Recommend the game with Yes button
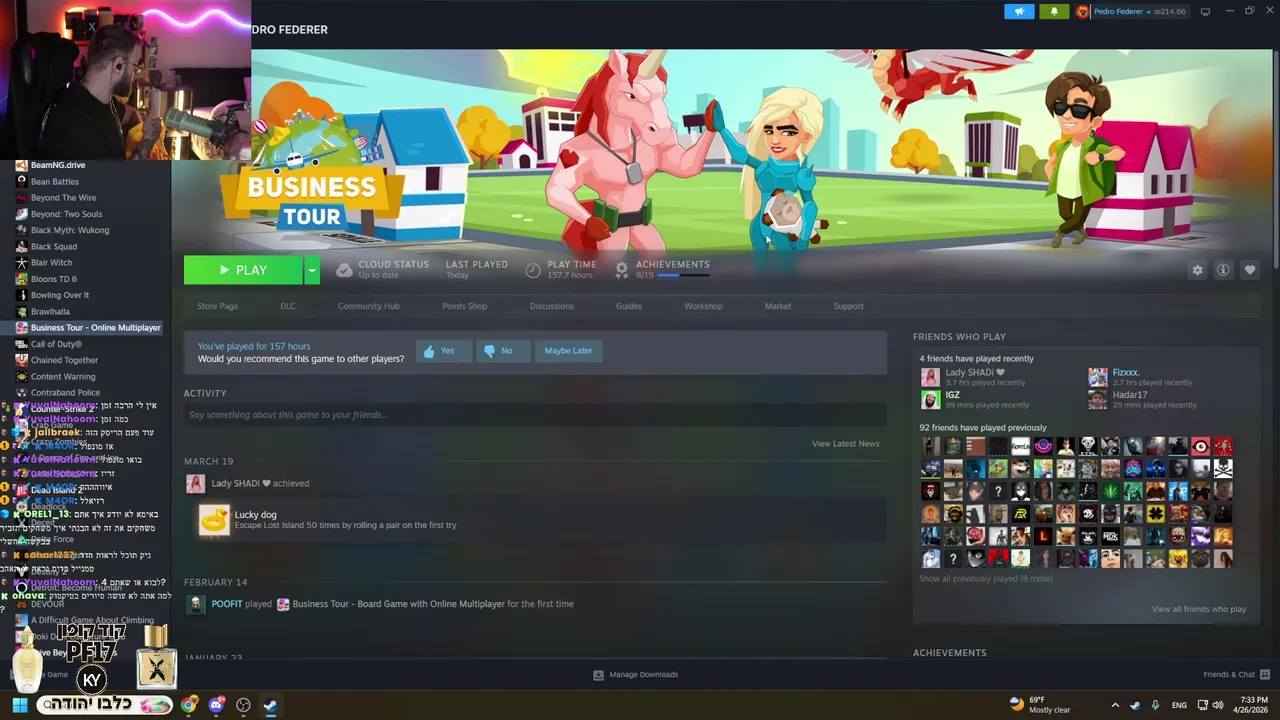The height and width of the screenshot is (720, 1280). point(443,351)
